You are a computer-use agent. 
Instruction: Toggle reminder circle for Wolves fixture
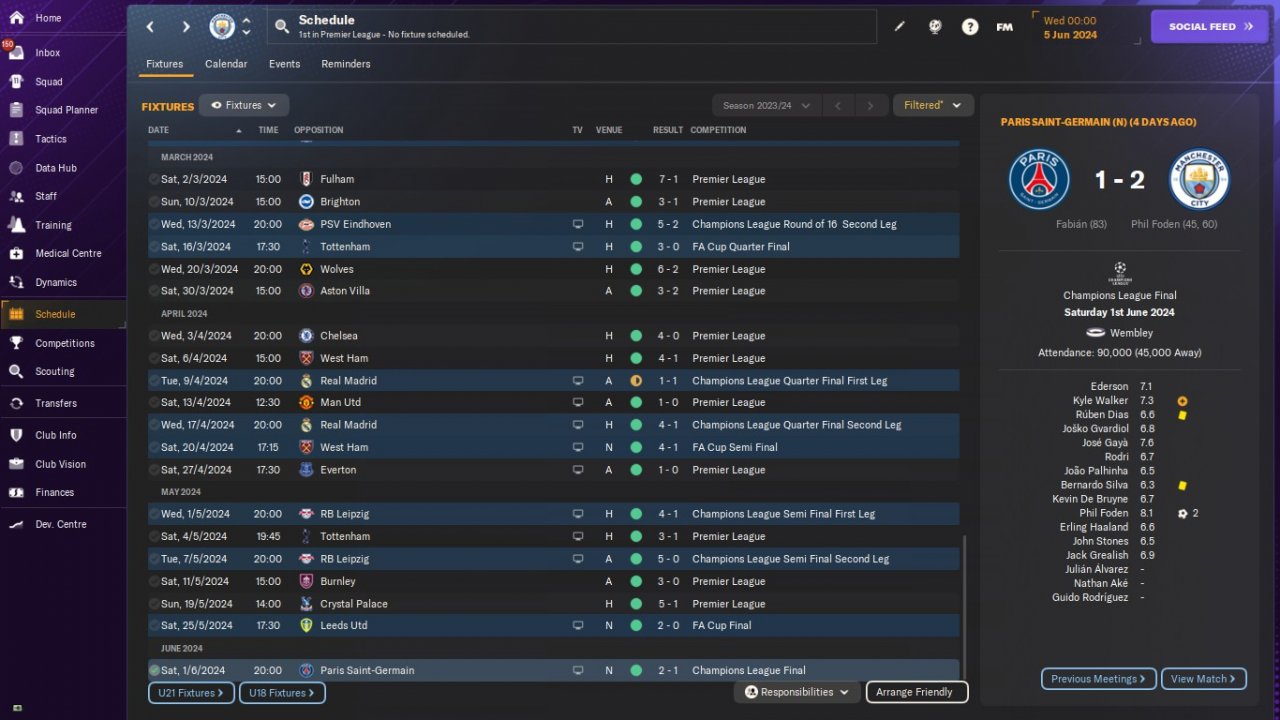click(x=154, y=269)
